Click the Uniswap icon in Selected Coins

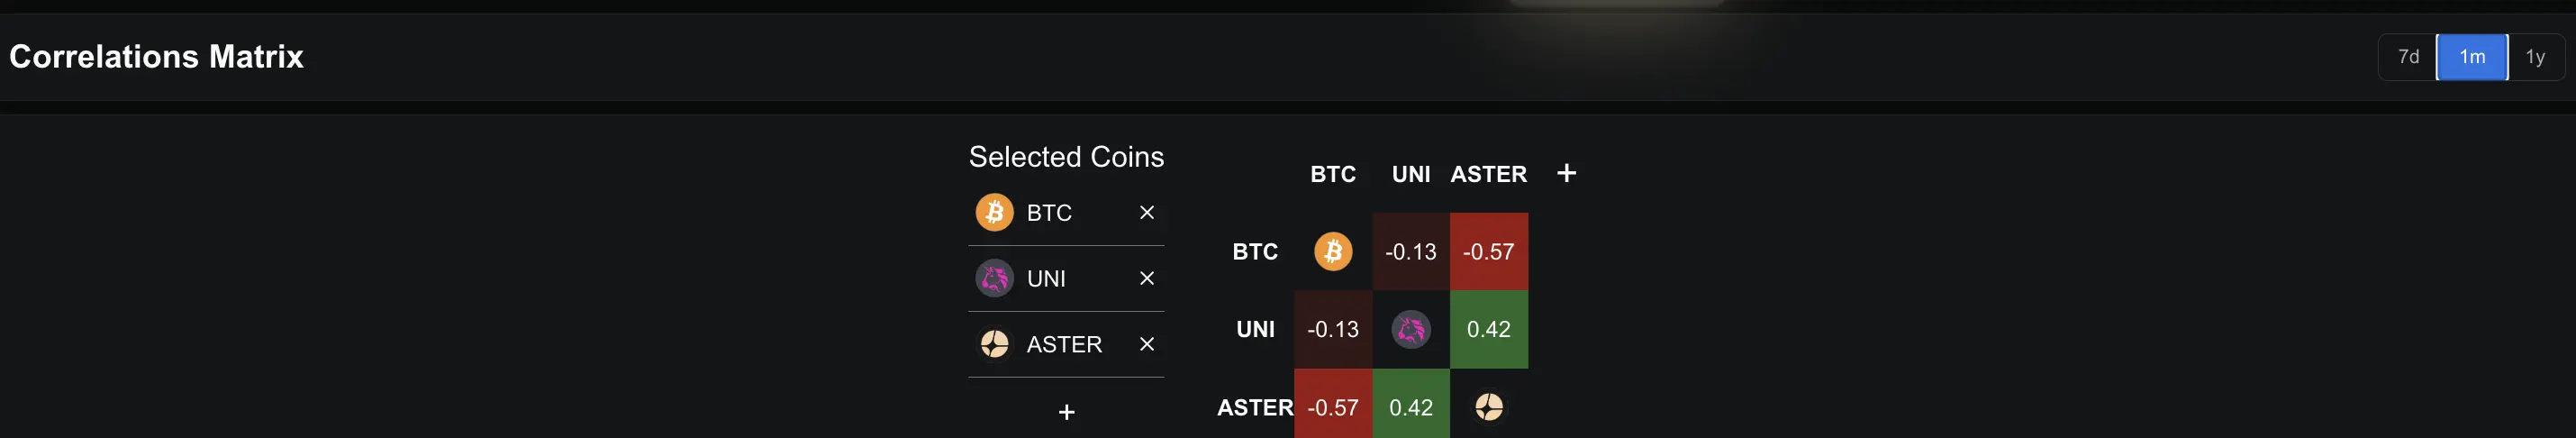pyautogui.click(x=994, y=279)
